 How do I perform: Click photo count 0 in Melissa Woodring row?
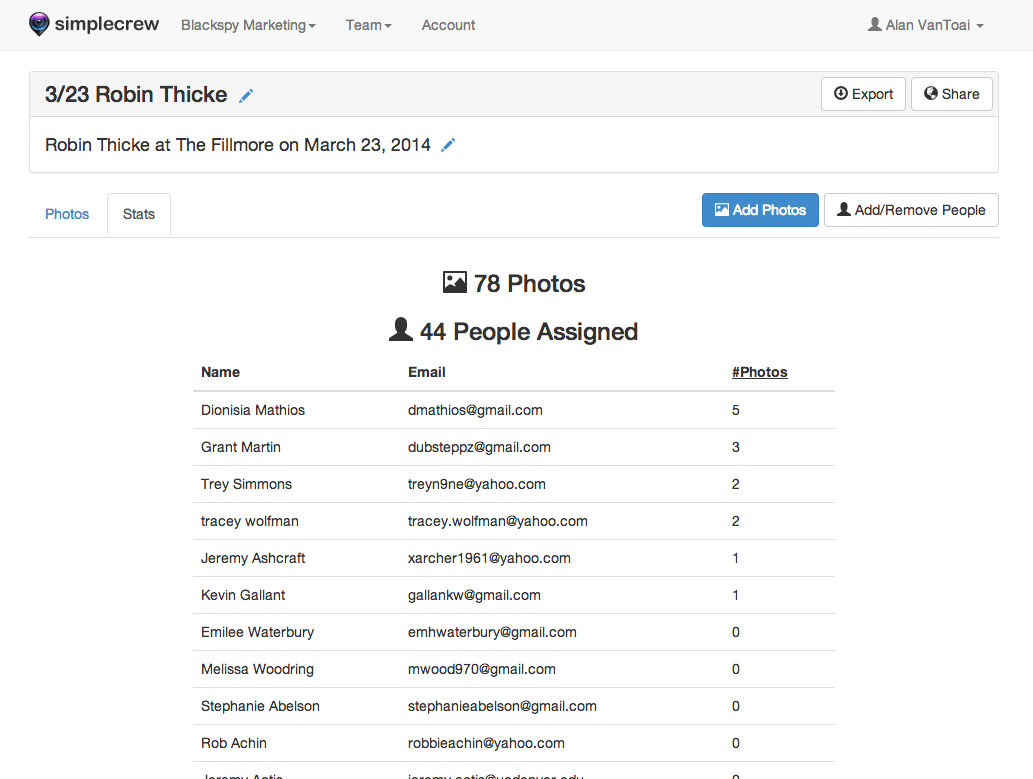pyautogui.click(x=736, y=668)
